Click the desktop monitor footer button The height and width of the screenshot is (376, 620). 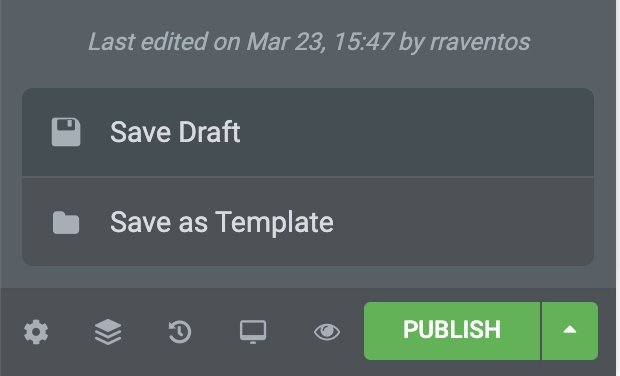click(x=253, y=332)
